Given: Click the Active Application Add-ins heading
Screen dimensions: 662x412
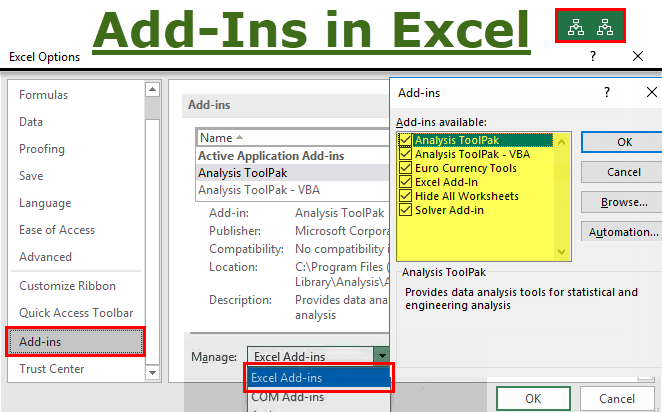Looking at the screenshot, I should 271,156.
